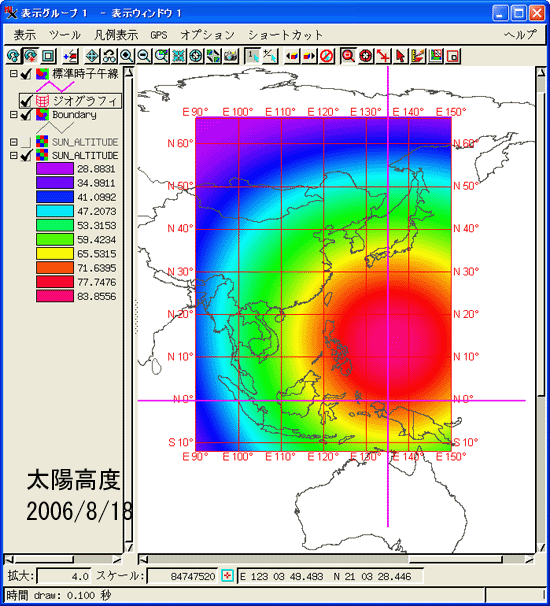Screen dimensions: 550x606
Task: Select the pan/move arrows tool icon
Action: (92, 56)
